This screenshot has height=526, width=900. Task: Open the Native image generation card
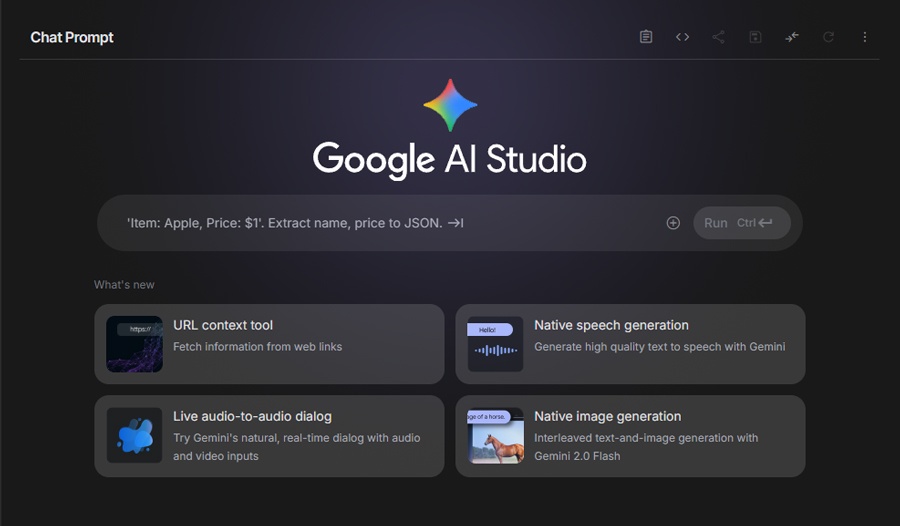tap(630, 436)
